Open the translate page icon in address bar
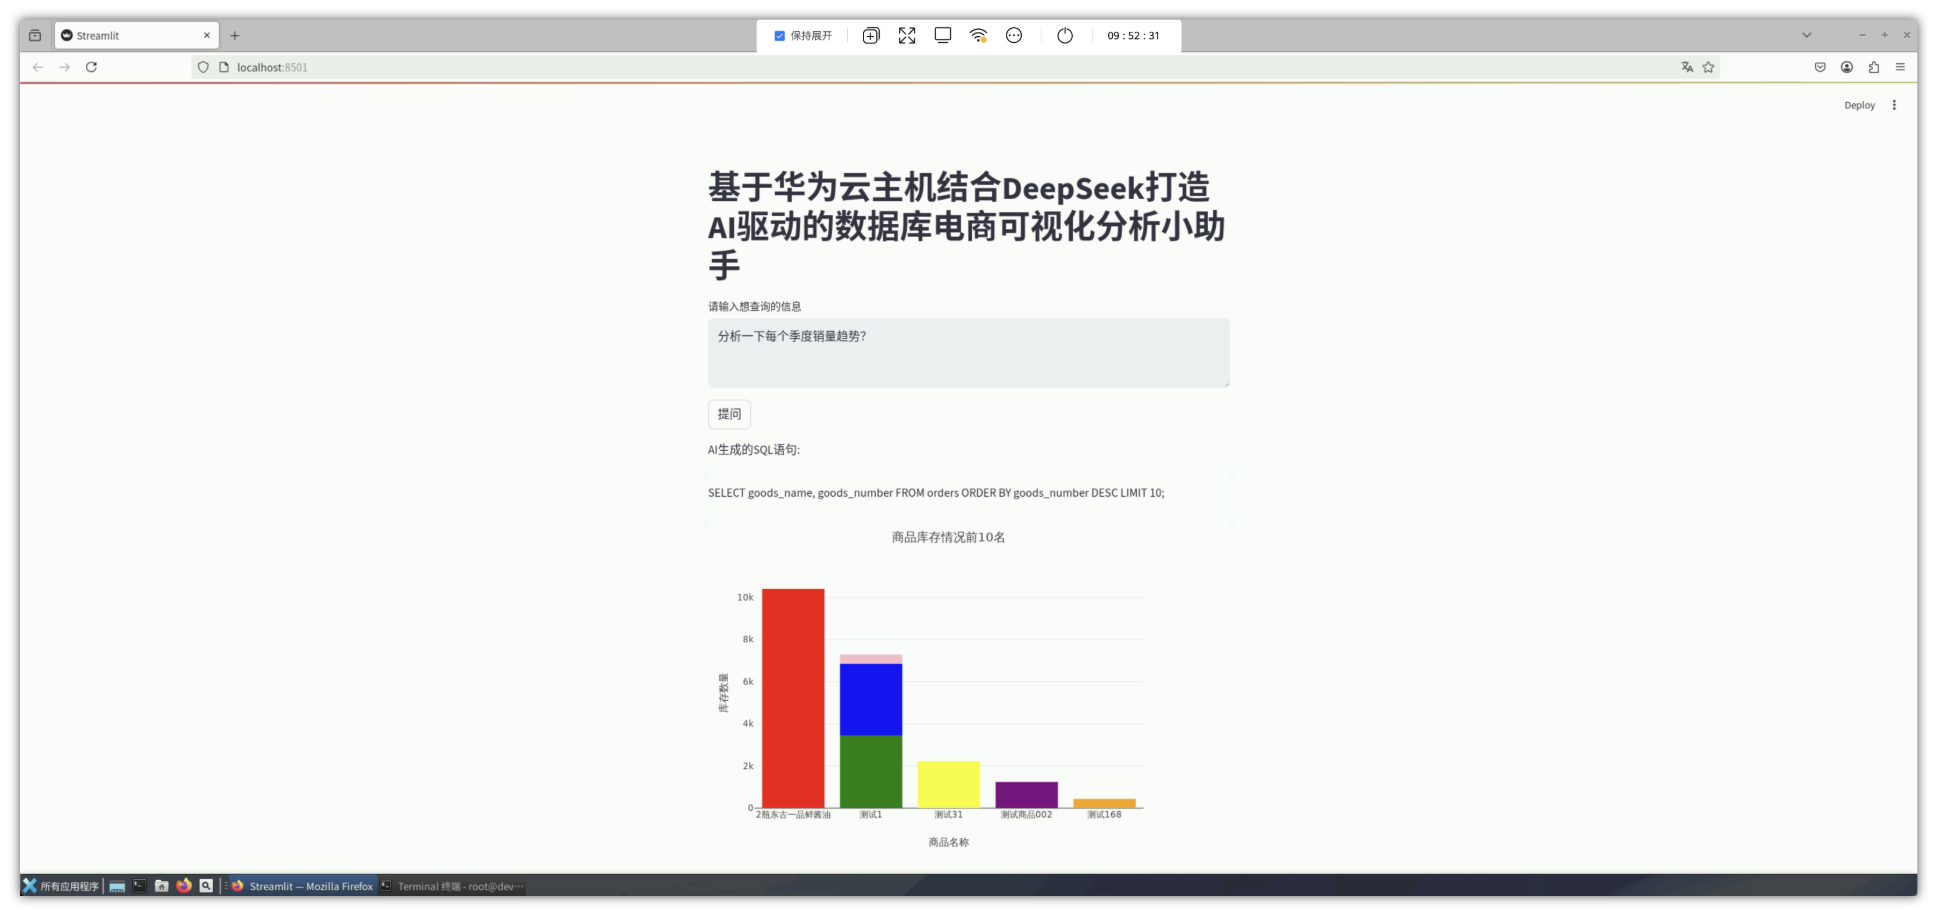Screen dimensions: 1936x912 [x=1687, y=67]
